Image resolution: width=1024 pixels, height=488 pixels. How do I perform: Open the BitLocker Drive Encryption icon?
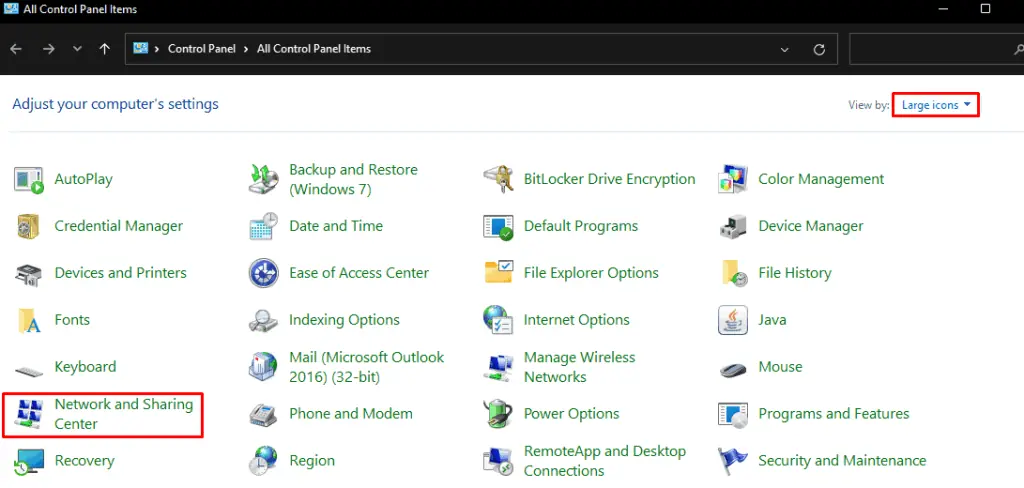[x=498, y=180]
